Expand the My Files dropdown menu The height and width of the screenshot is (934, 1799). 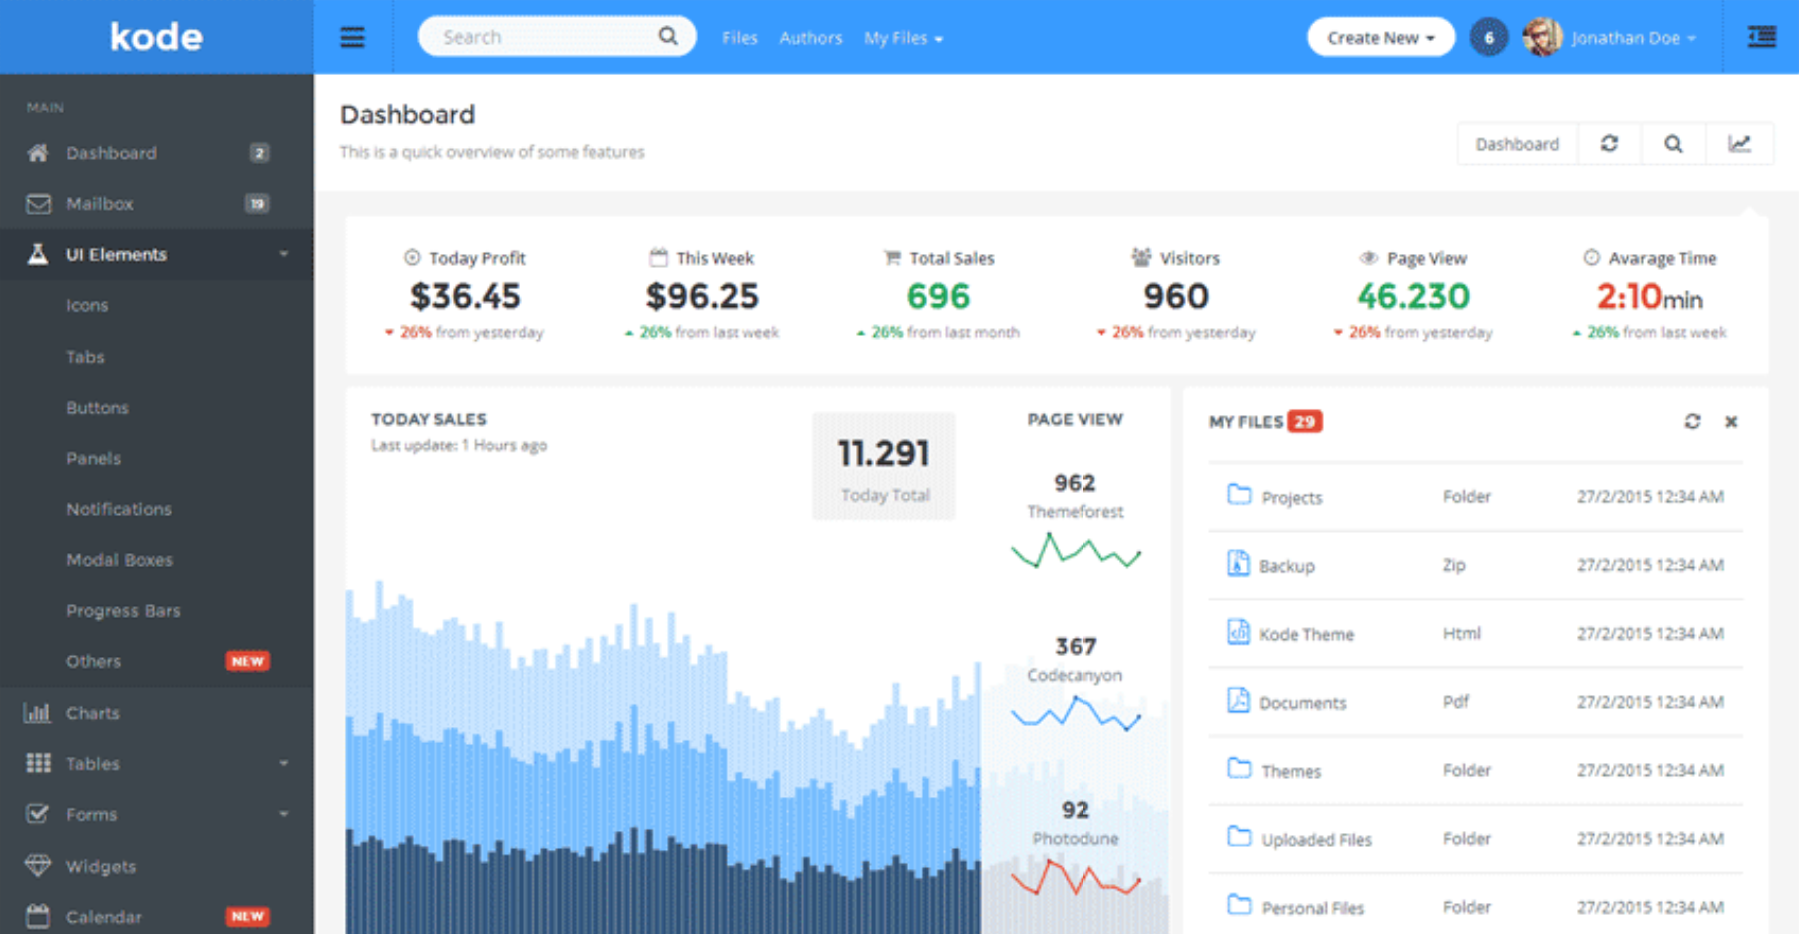903,38
